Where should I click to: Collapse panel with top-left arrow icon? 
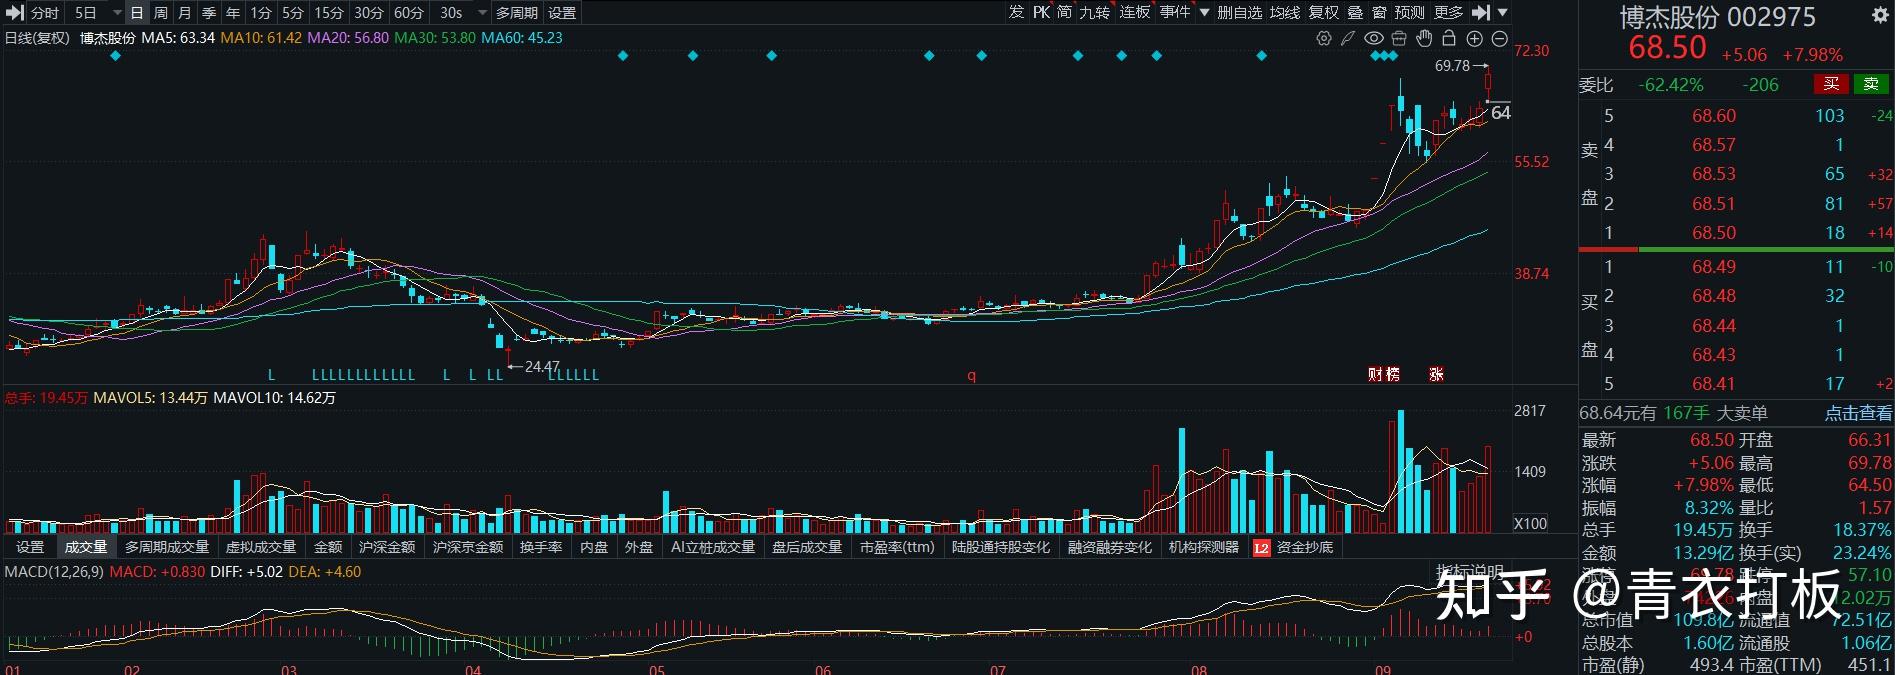point(14,13)
